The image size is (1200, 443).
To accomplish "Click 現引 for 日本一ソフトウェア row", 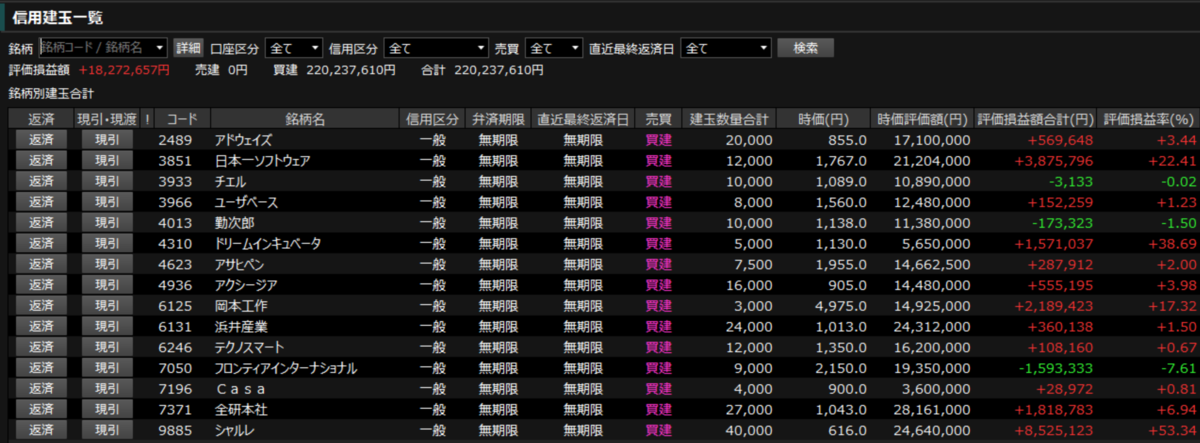I will [x=107, y=161].
